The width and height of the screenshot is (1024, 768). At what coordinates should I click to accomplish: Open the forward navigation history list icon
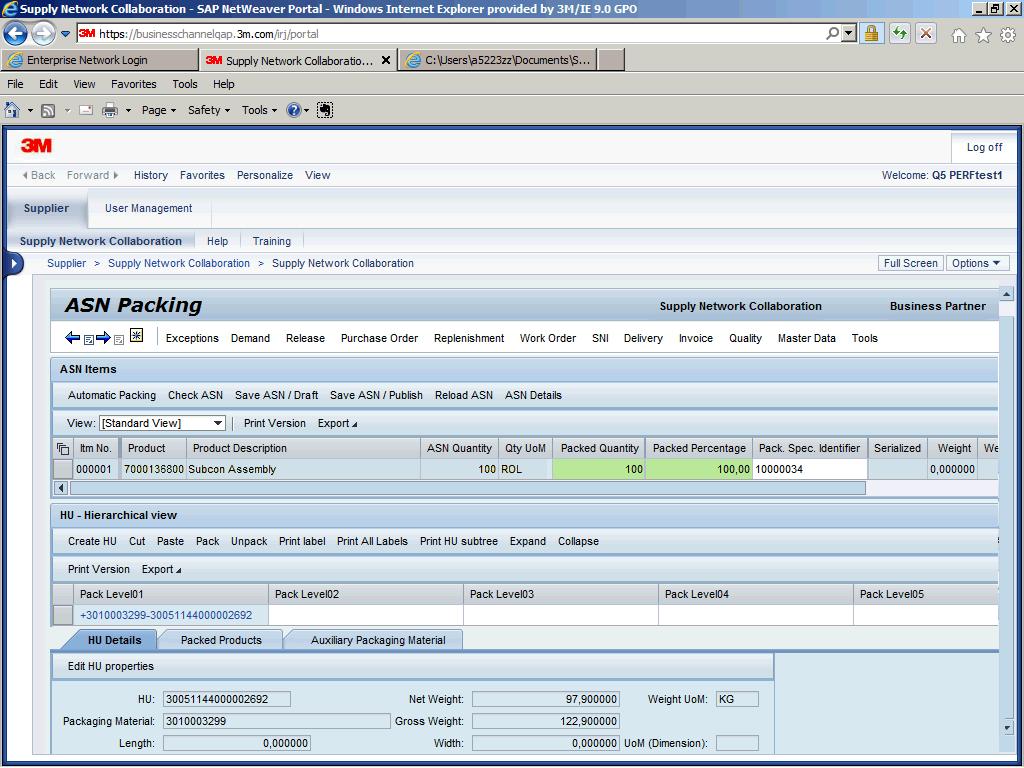coord(119,340)
